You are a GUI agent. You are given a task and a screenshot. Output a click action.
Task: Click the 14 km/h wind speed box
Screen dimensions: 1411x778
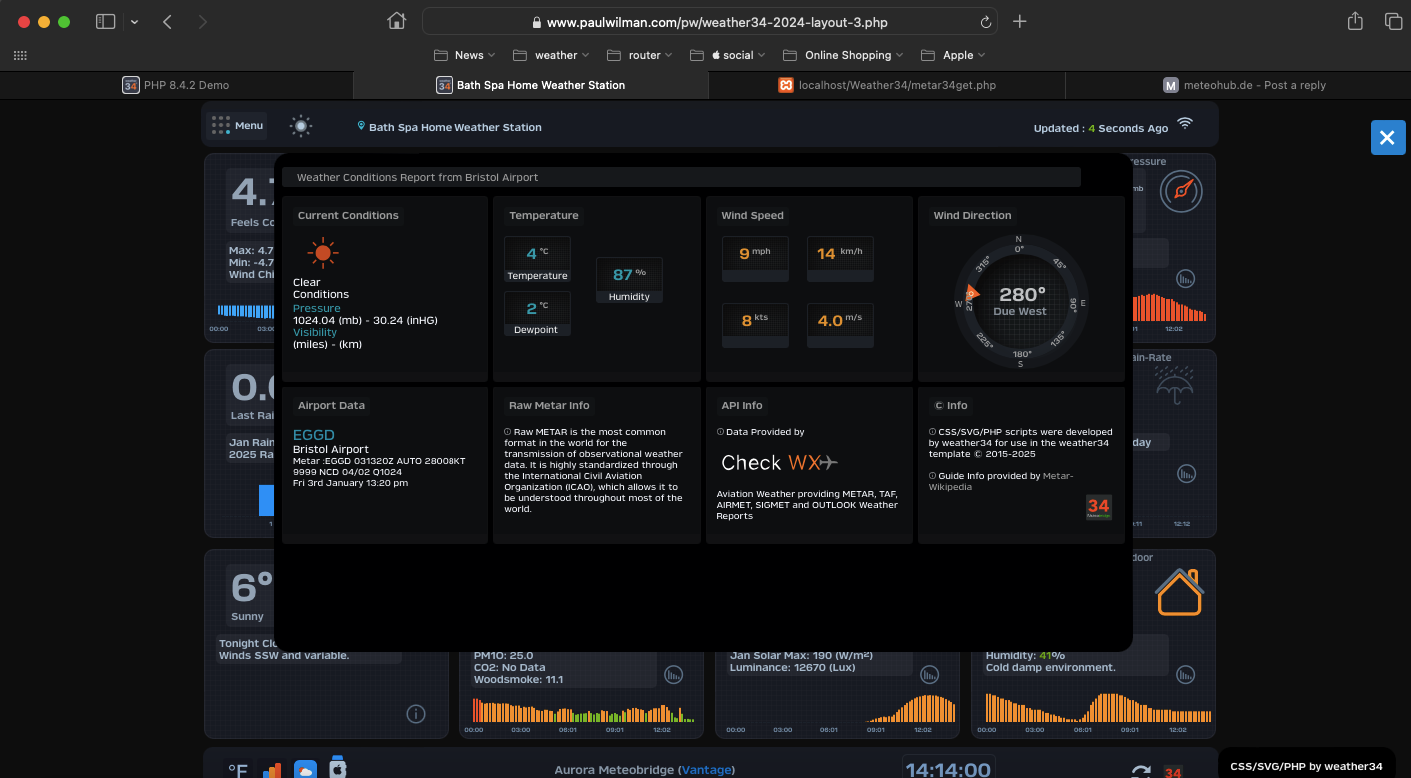point(840,259)
